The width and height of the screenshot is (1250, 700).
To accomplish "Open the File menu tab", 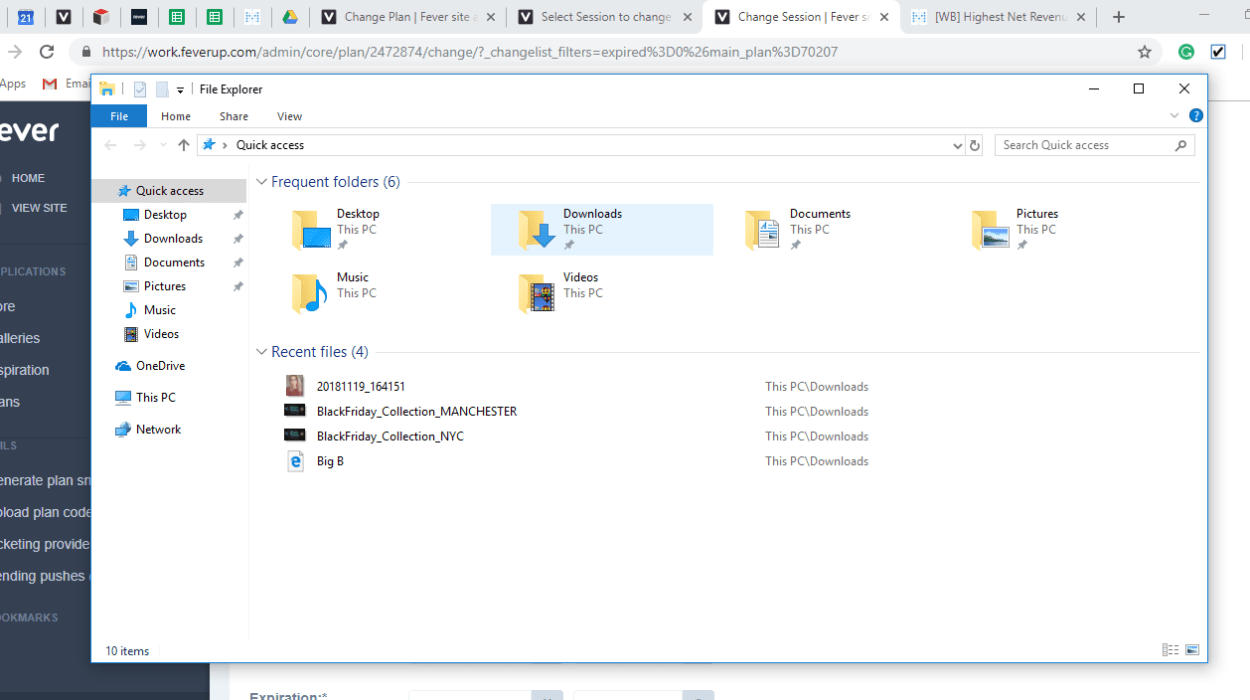I will (x=119, y=116).
